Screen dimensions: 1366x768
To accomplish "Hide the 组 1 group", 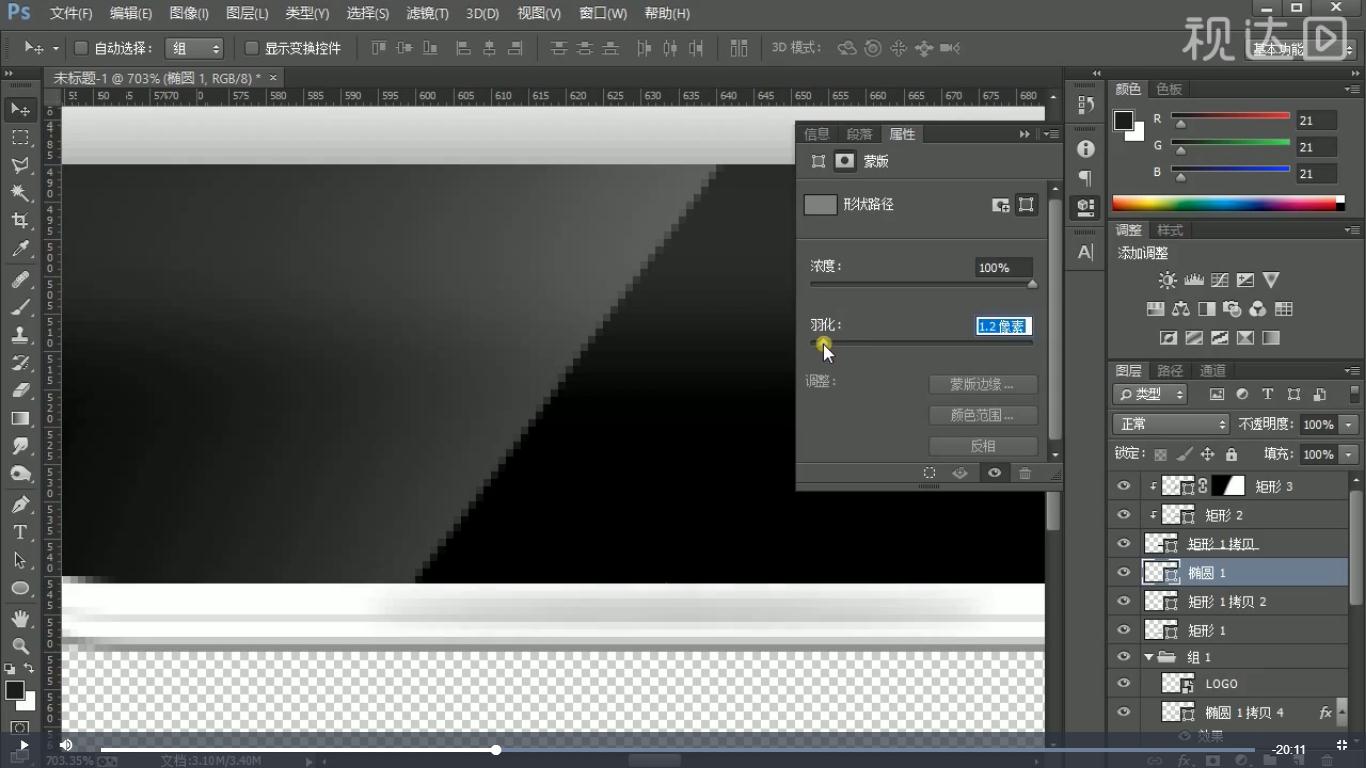I will 1124,657.
